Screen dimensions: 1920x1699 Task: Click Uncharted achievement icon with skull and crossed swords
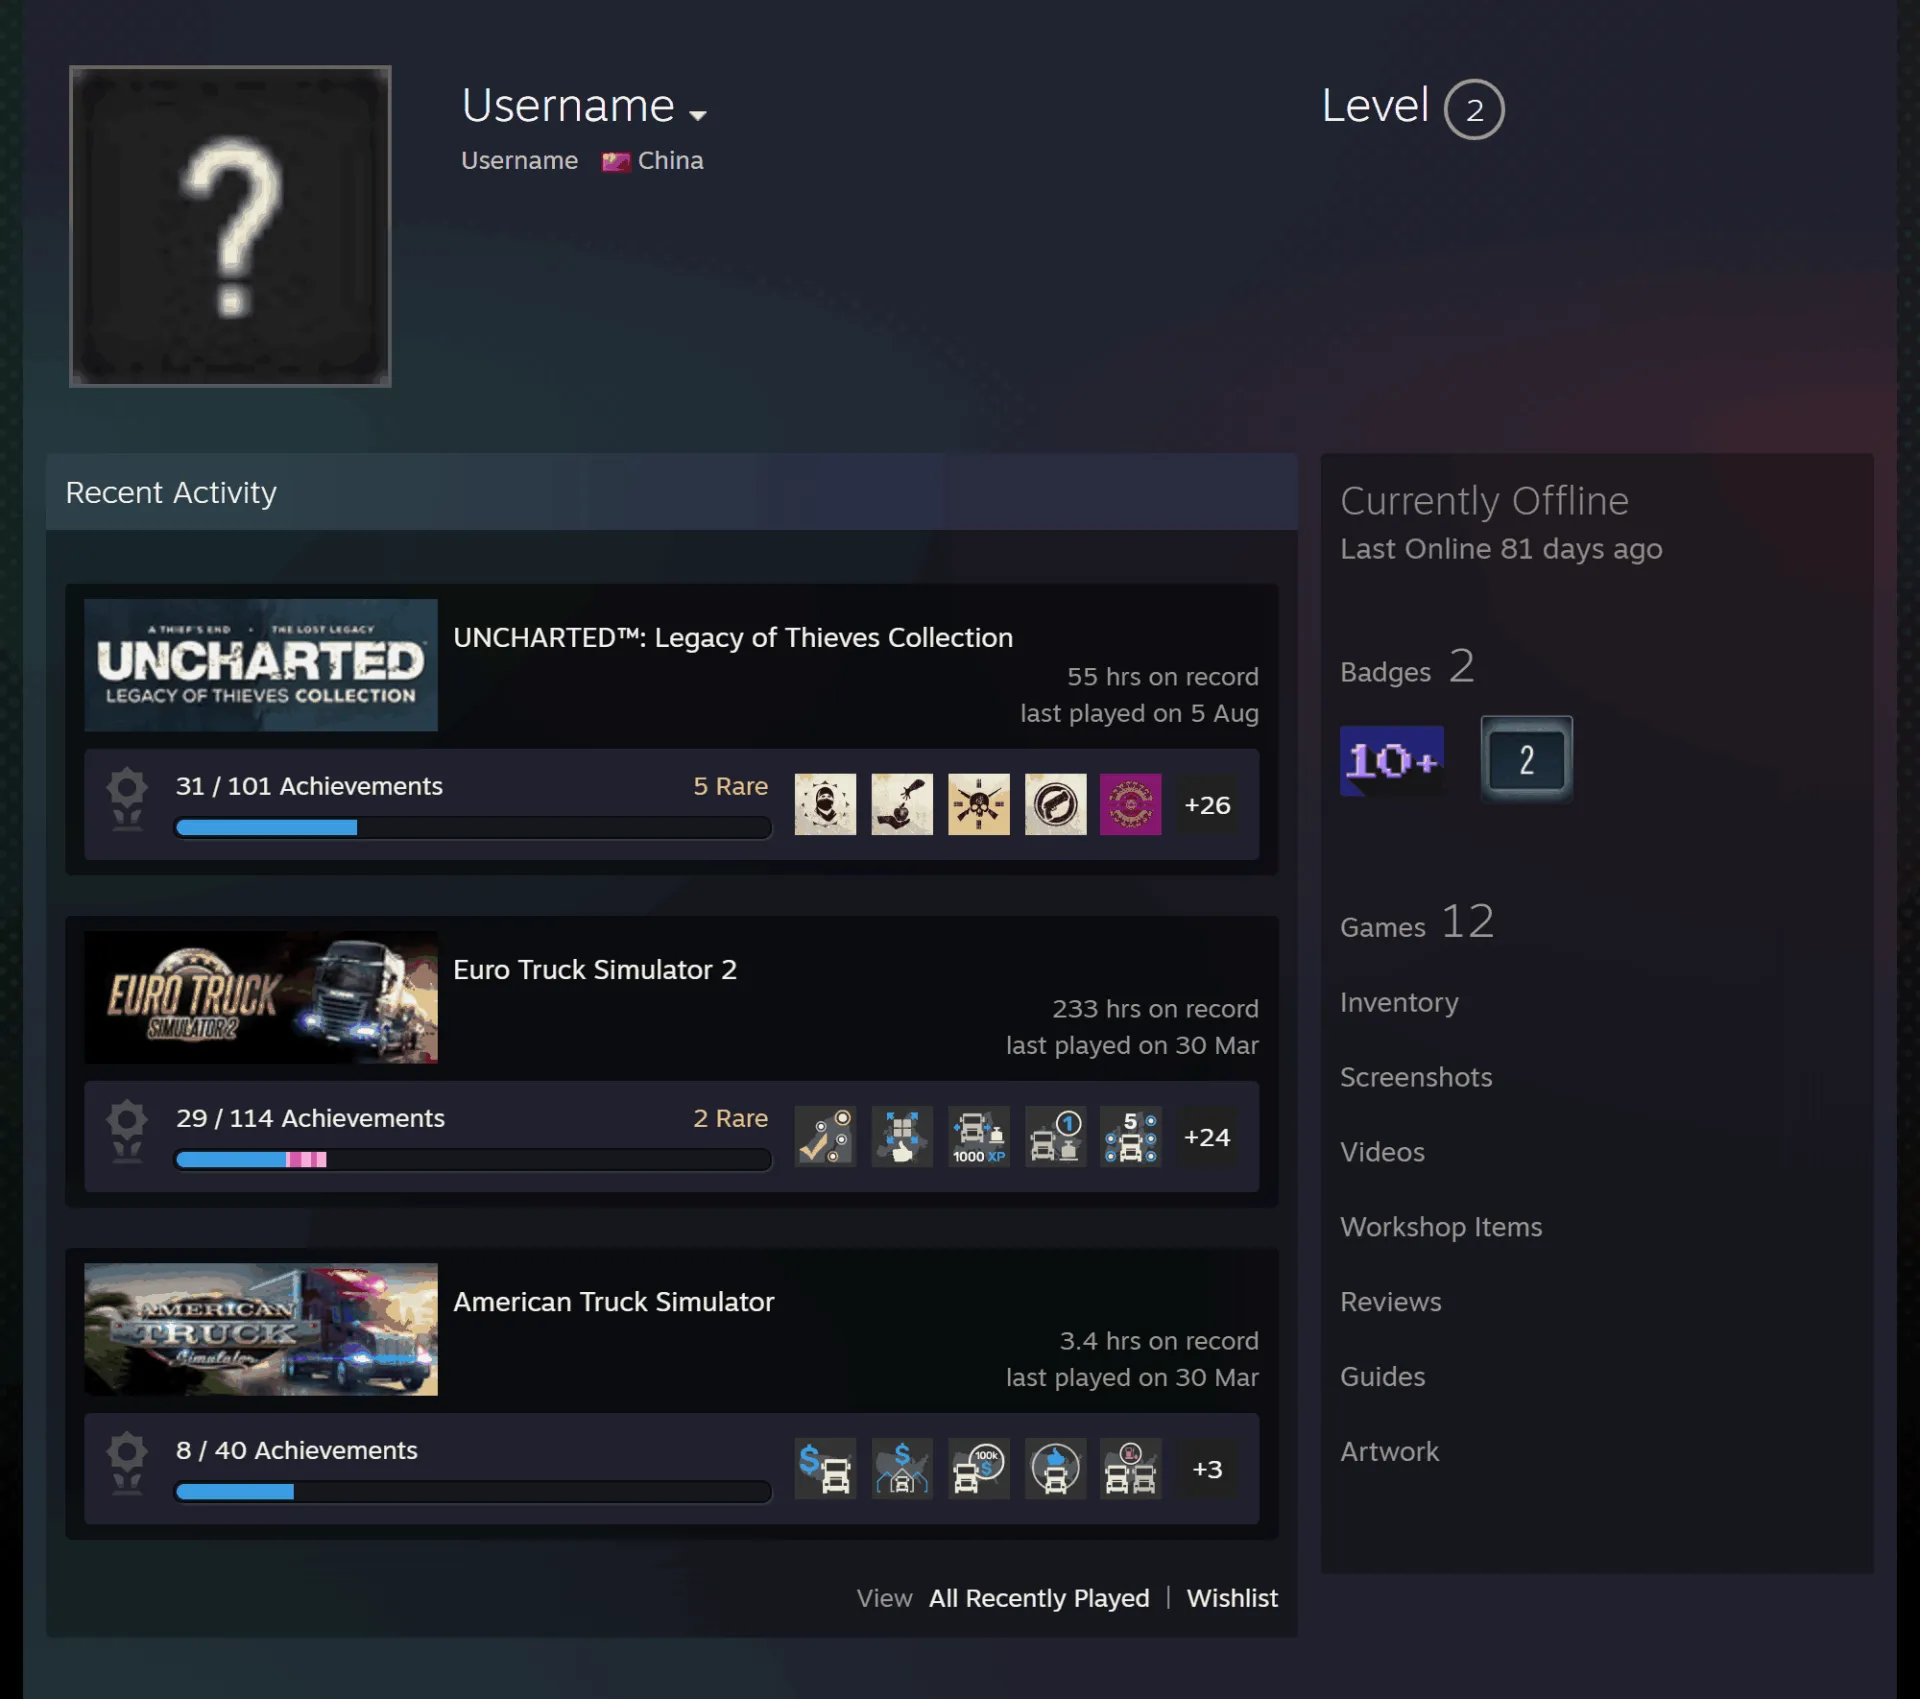(x=978, y=804)
